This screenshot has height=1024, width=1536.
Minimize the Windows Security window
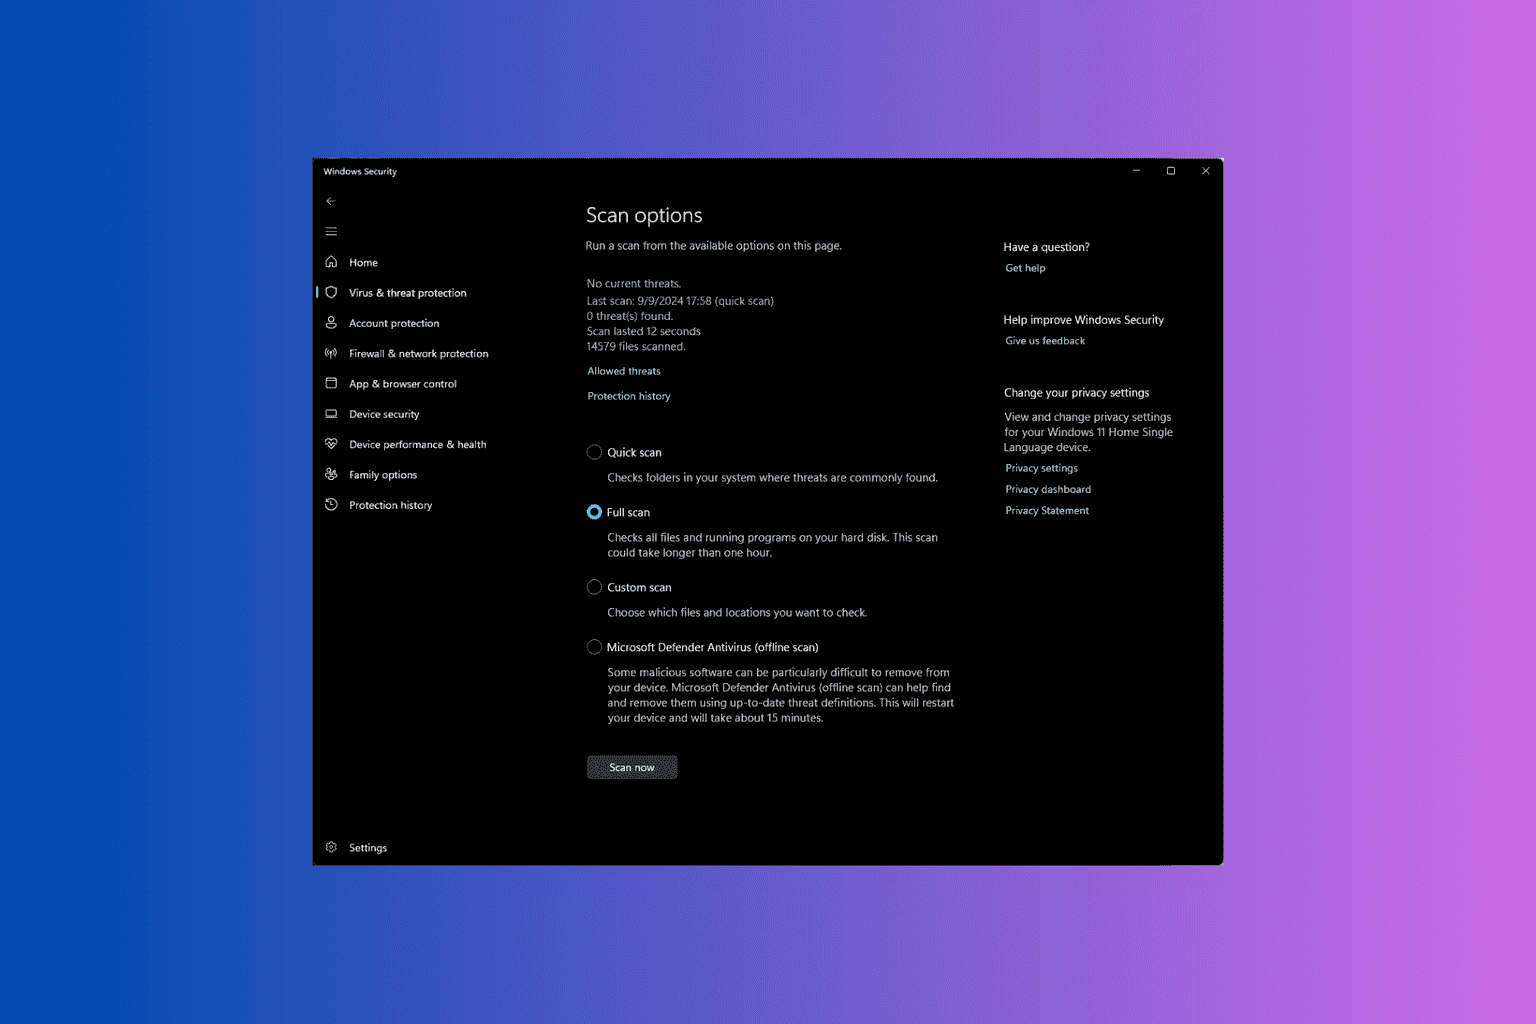point(1136,171)
